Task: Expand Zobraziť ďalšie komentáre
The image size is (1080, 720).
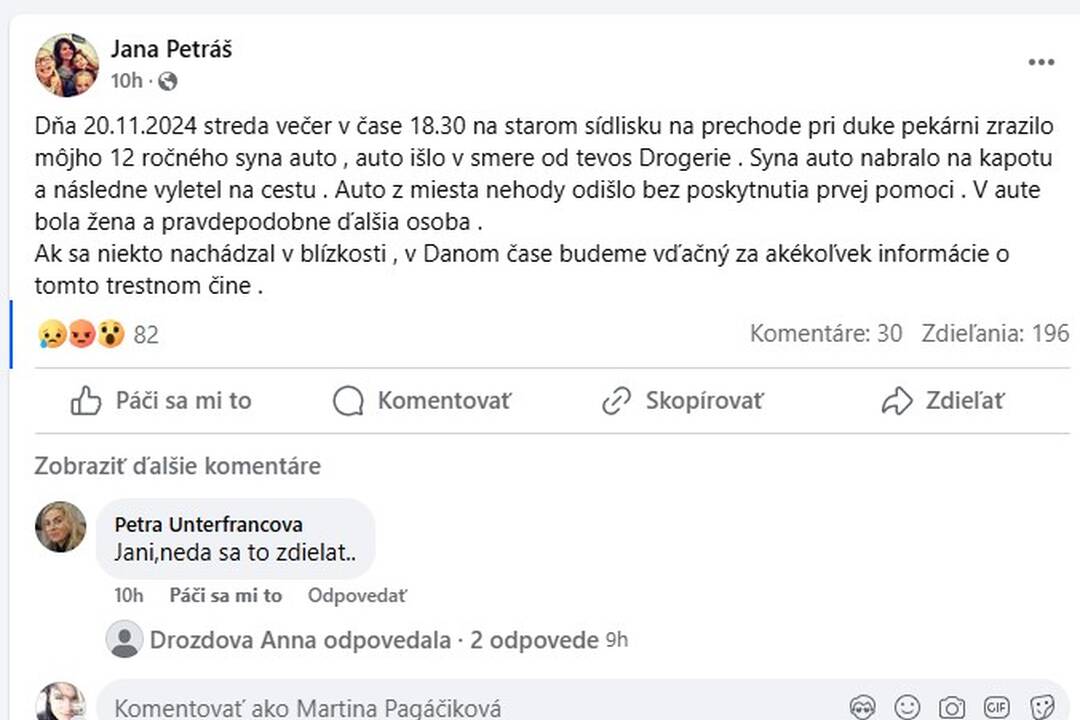Action: [x=177, y=466]
